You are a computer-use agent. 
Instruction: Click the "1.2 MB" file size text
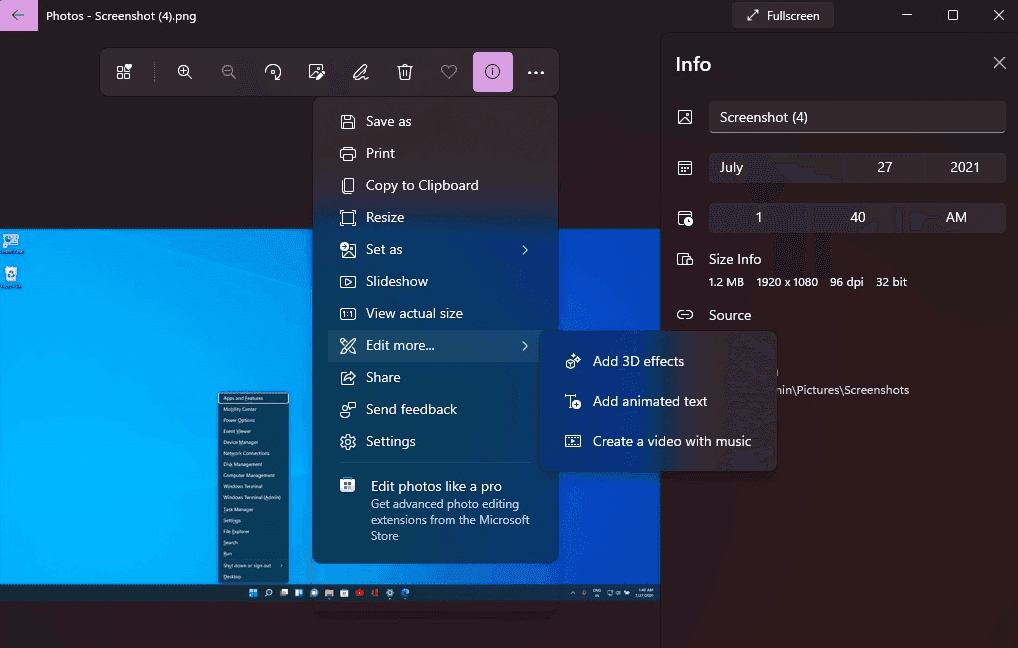[x=726, y=282]
